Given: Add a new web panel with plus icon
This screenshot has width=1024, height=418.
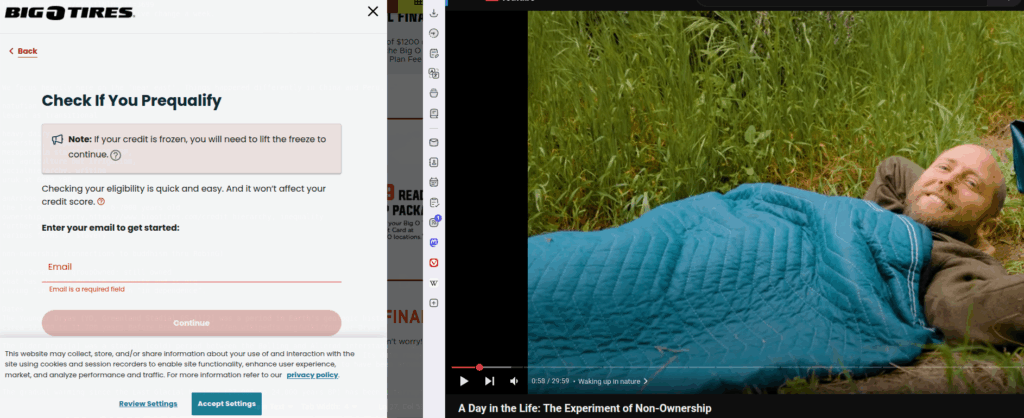Looking at the screenshot, I should point(434,303).
